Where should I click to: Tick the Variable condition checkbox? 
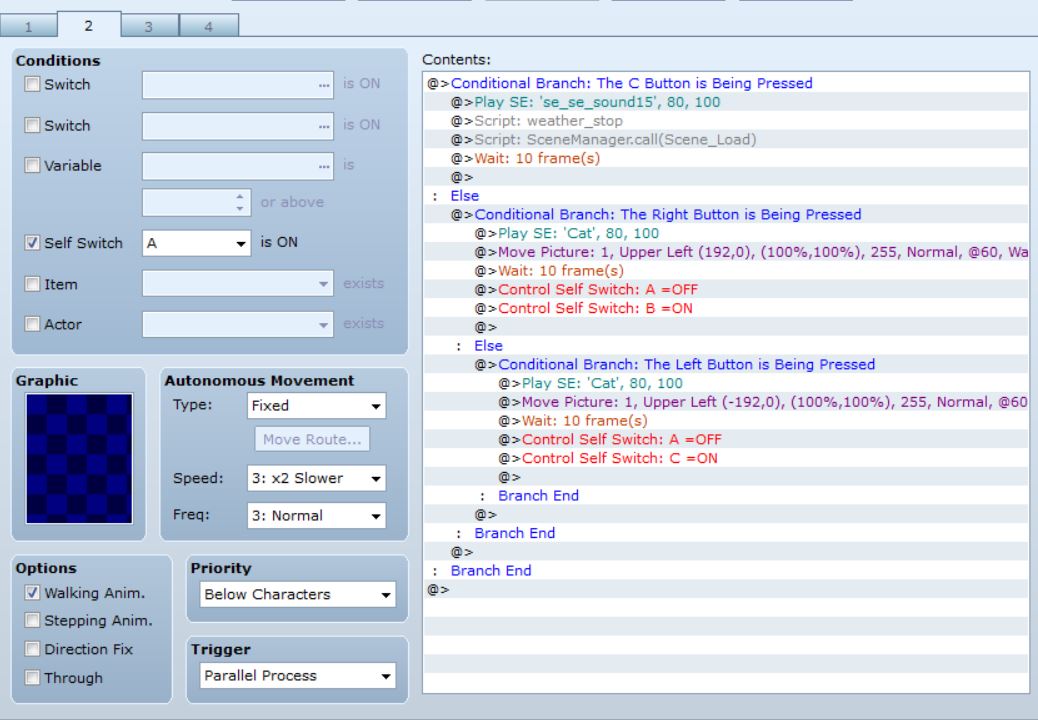pos(32,165)
